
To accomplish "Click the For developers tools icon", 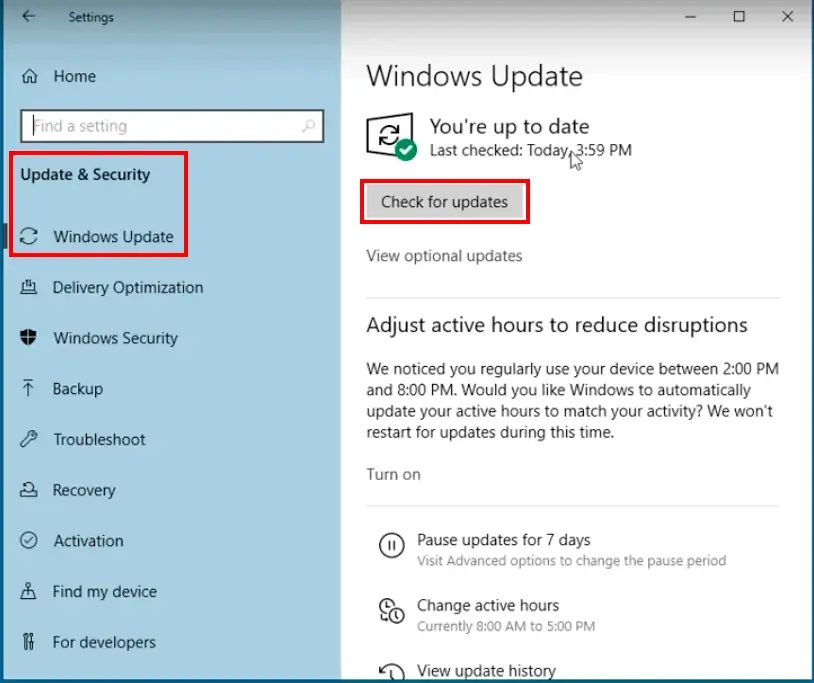I will (x=29, y=641).
